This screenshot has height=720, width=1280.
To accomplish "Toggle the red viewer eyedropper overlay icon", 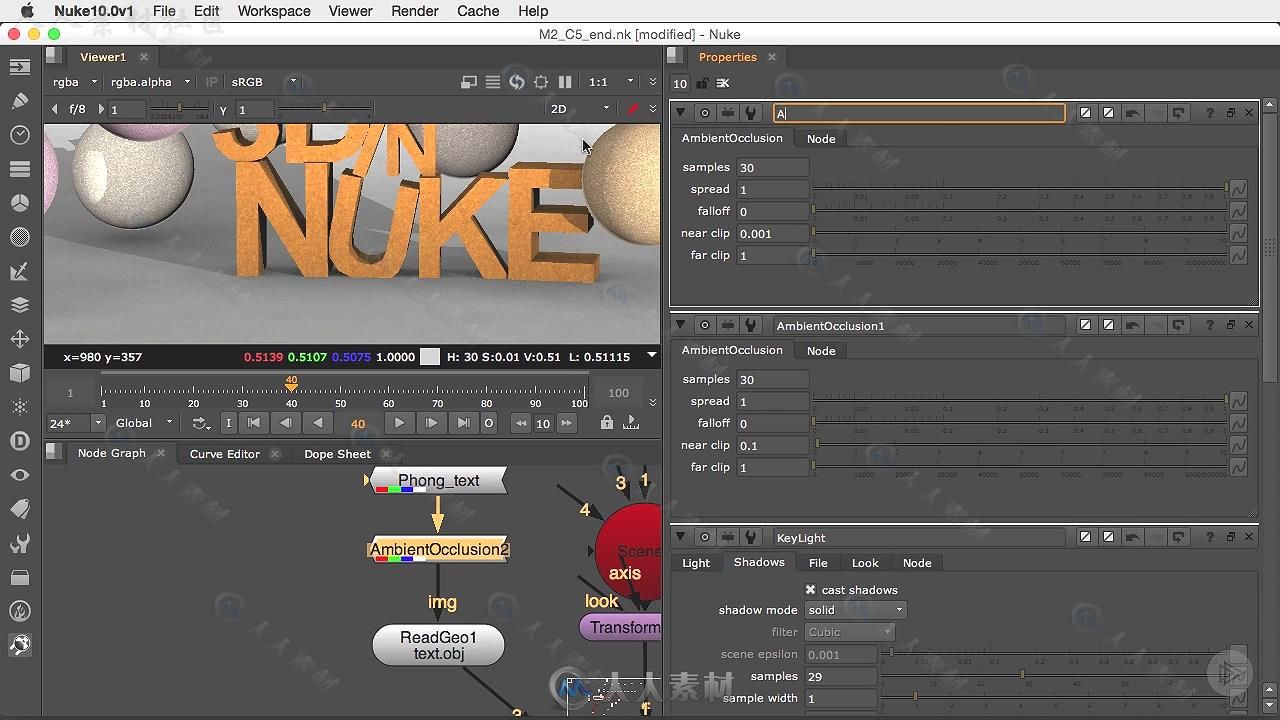I will (632, 109).
